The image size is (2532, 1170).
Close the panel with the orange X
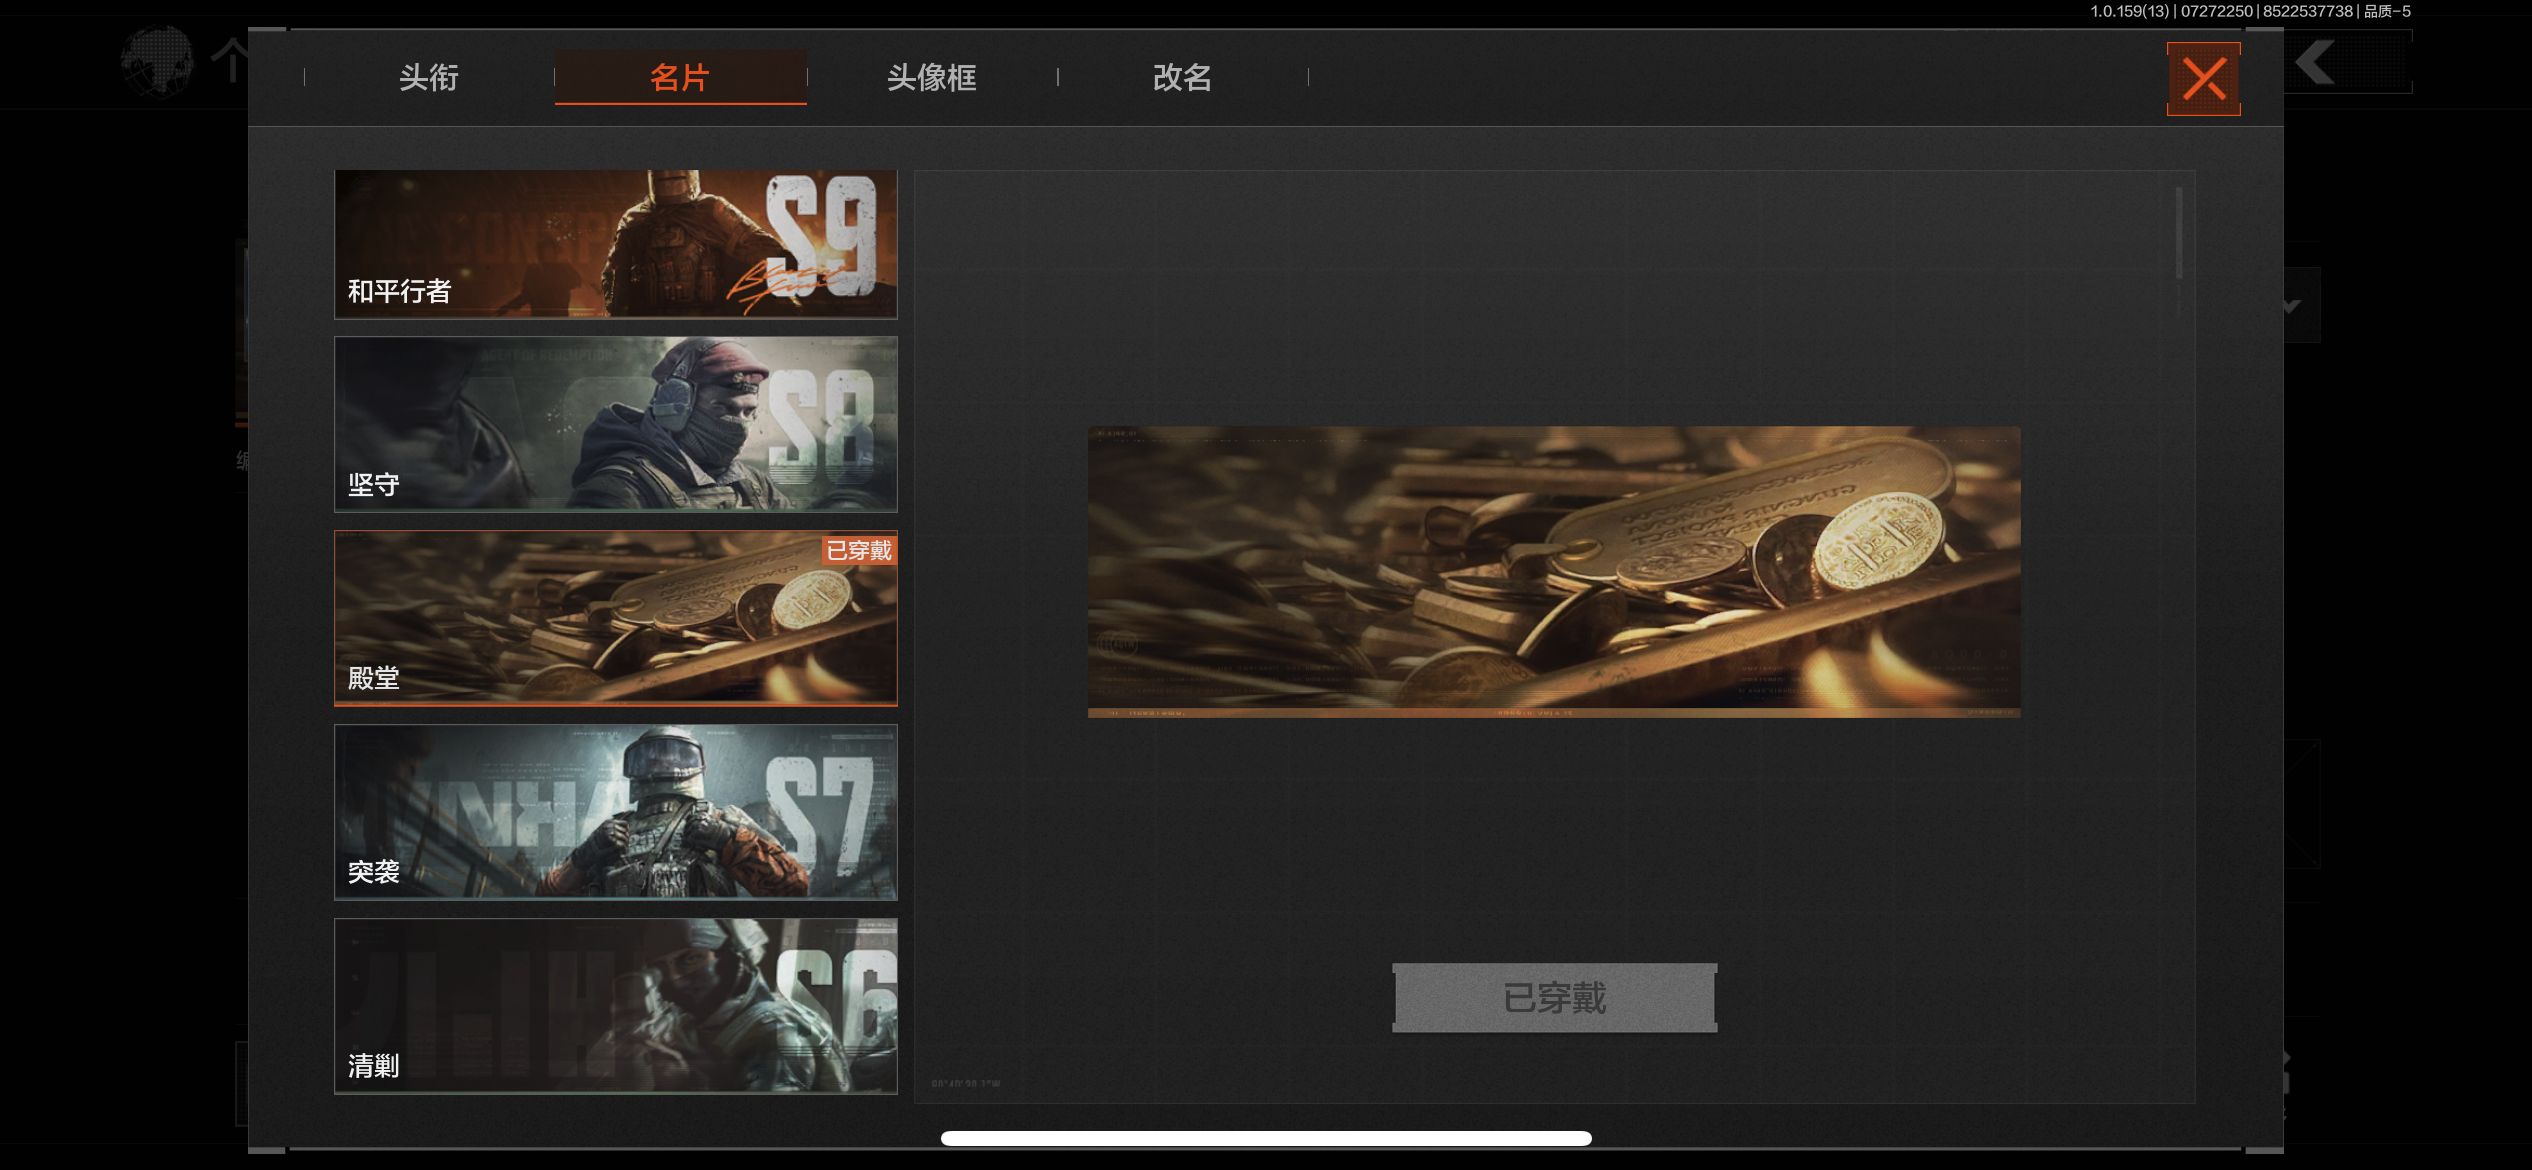[x=2203, y=79]
